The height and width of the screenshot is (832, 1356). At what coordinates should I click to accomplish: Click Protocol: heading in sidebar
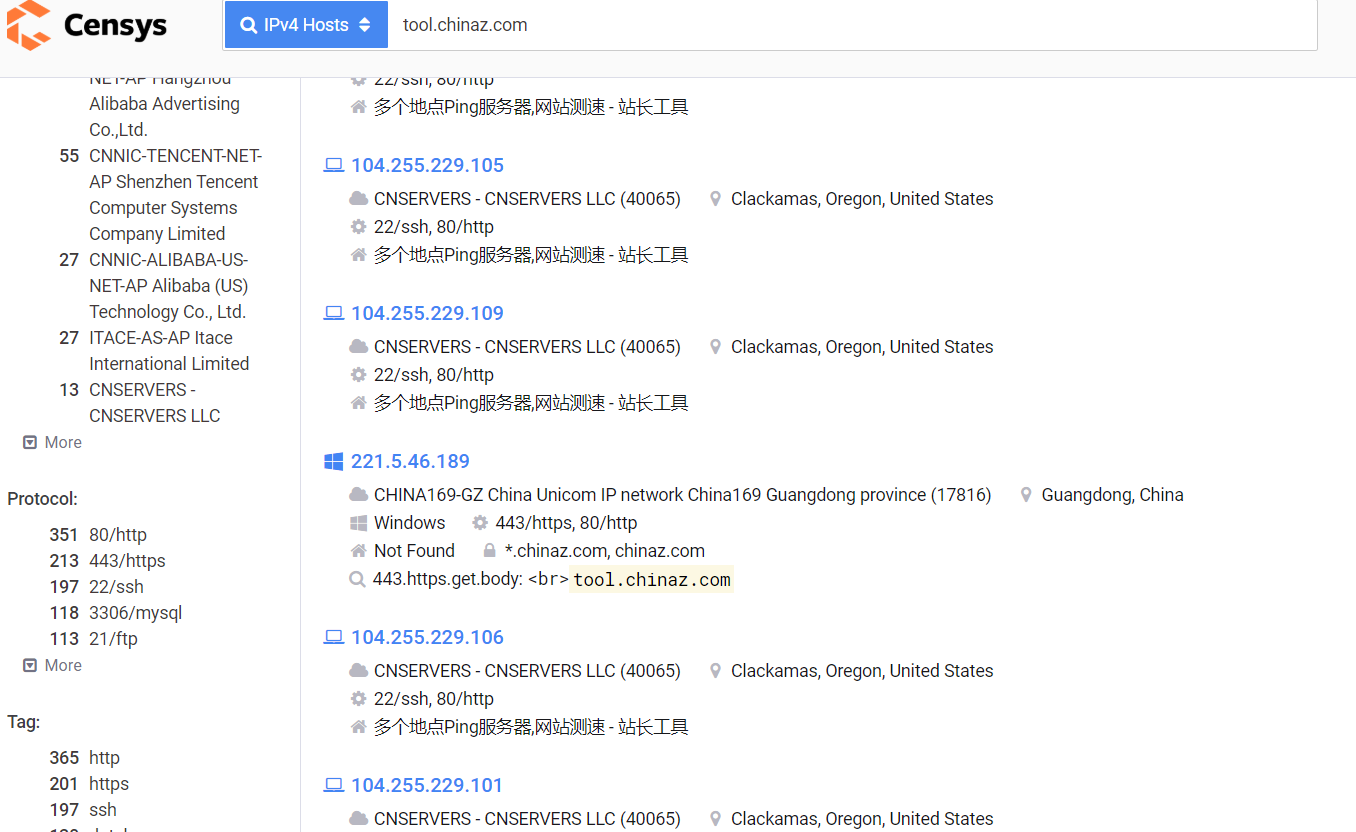42,499
